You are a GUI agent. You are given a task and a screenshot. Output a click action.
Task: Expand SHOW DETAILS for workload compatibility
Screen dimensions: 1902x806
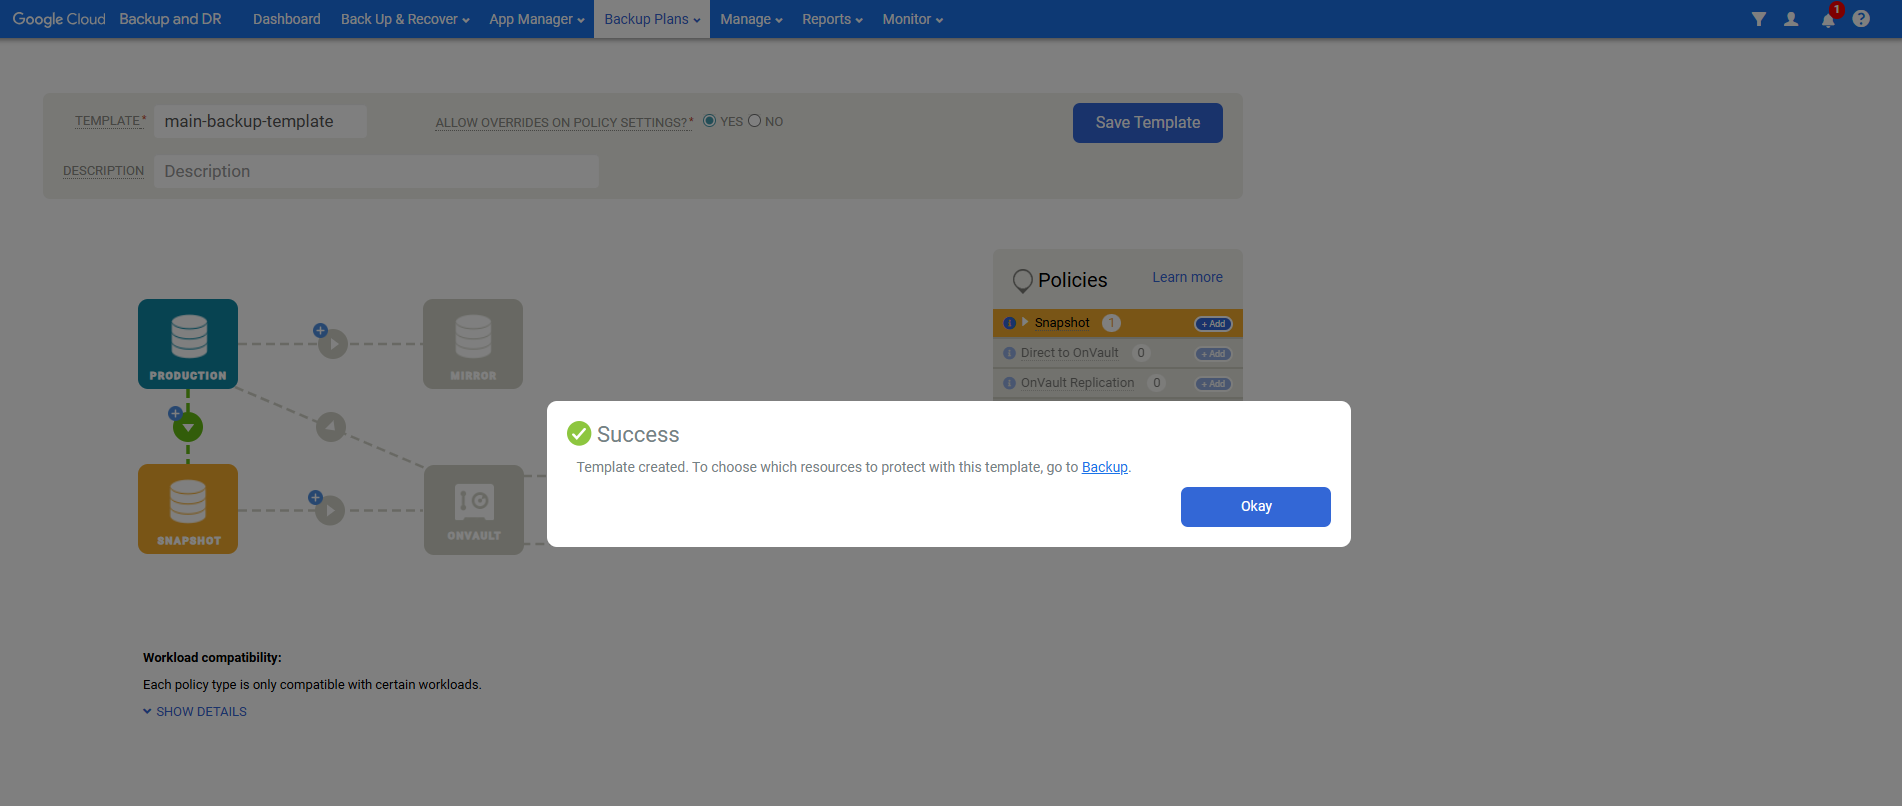(195, 712)
